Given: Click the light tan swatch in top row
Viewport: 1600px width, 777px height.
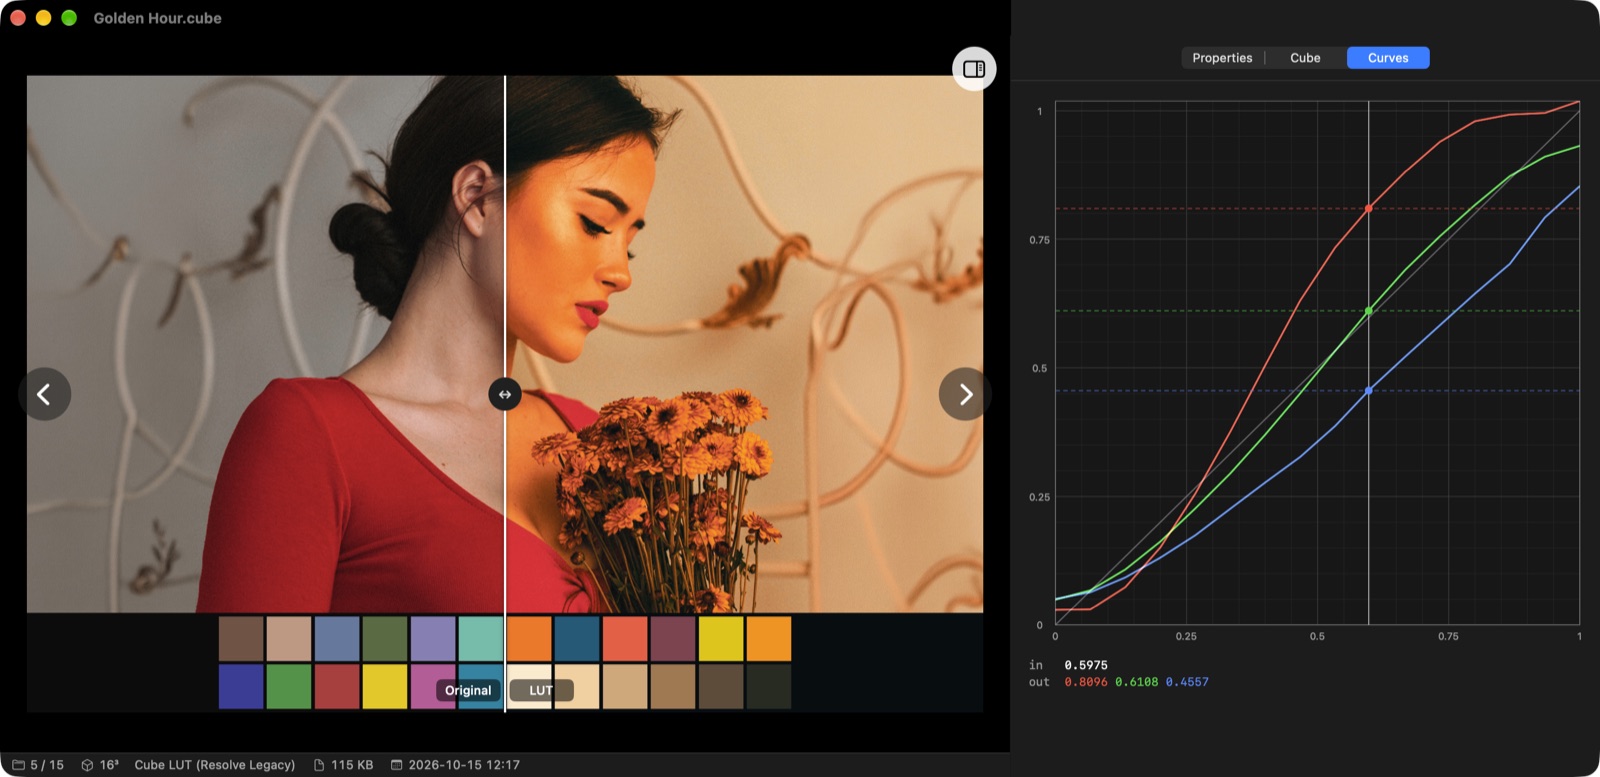Looking at the screenshot, I should [x=289, y=639].
